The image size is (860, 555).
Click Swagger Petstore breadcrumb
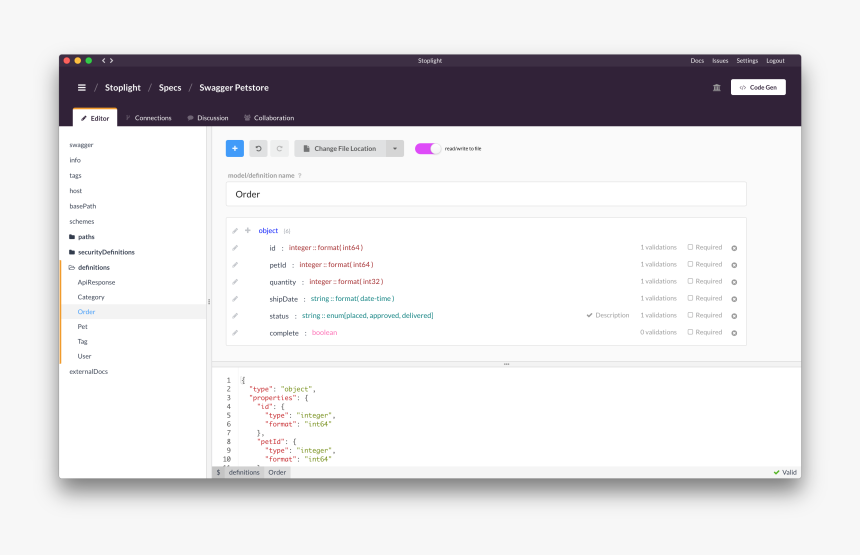pyautogui.click(x=234, y=88)
